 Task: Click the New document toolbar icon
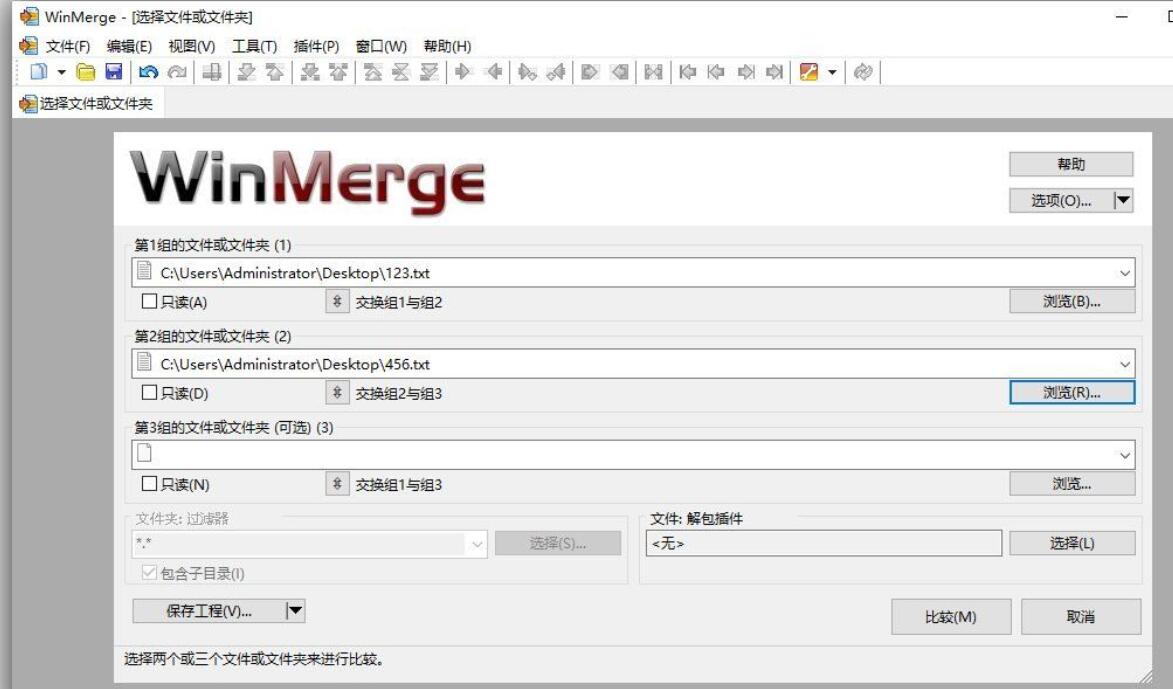pos(38,72)
